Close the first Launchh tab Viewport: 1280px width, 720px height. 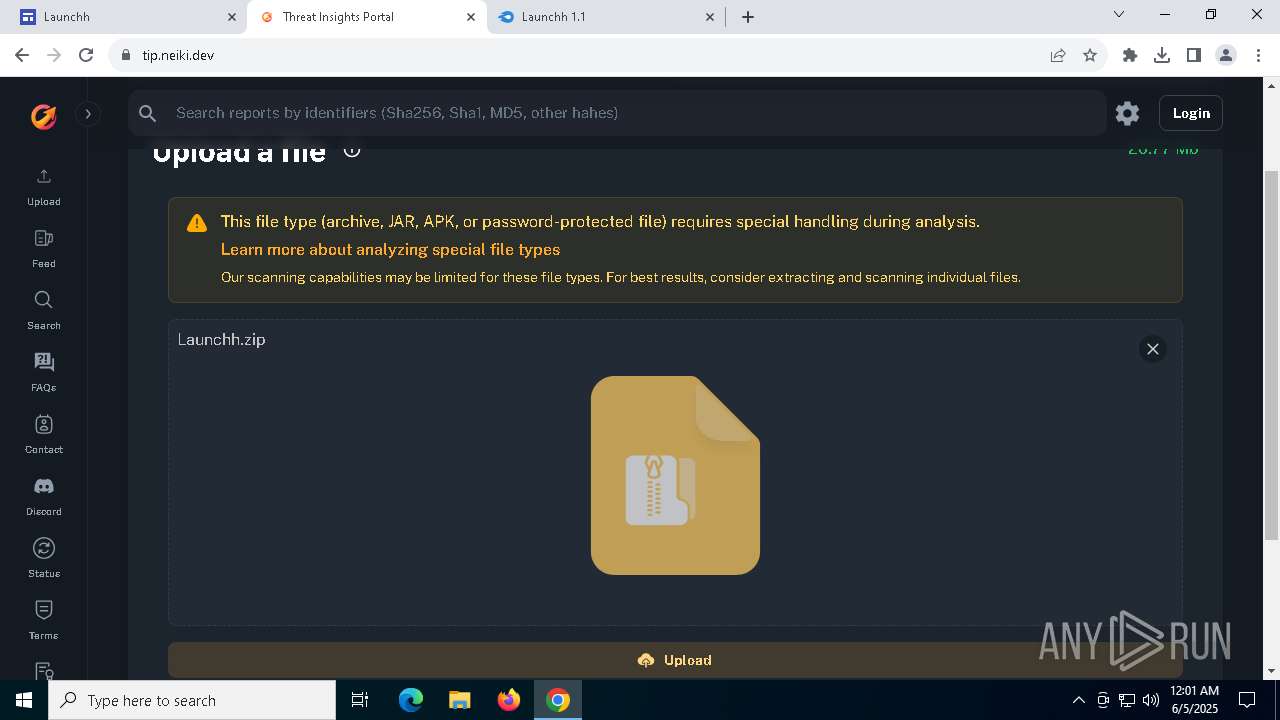tap(232, 17)
